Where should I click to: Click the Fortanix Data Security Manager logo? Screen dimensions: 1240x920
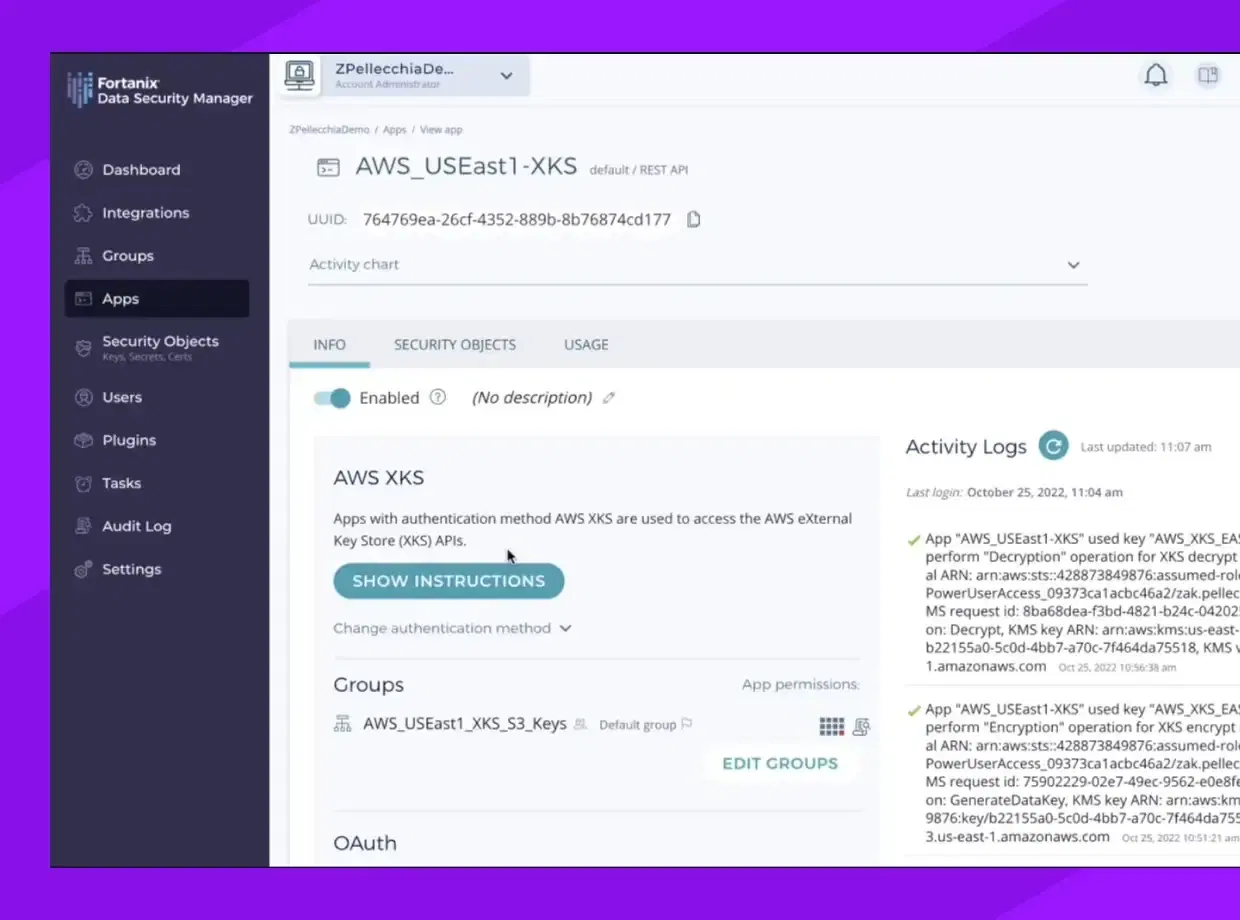(160, 90)
